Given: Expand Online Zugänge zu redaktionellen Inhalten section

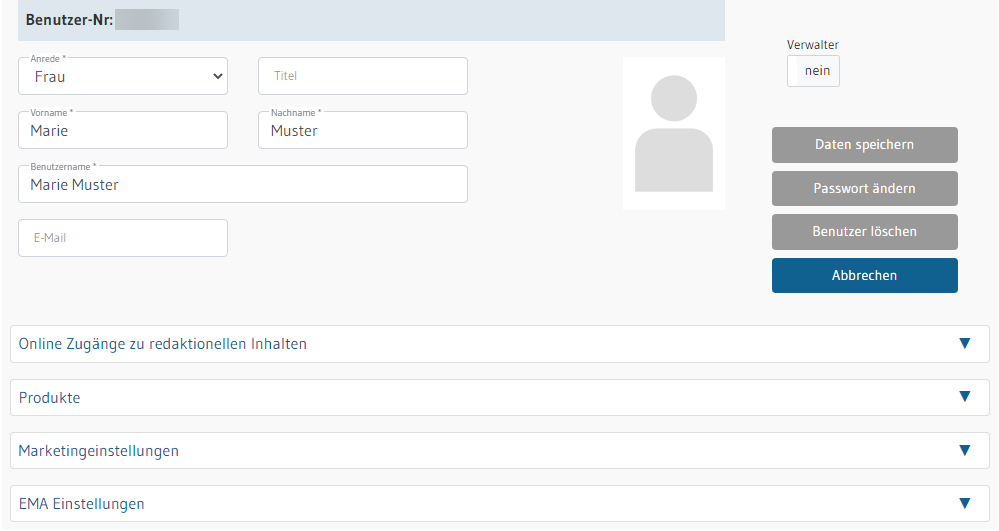Looking at the screenshot, I should pos(500,344).
